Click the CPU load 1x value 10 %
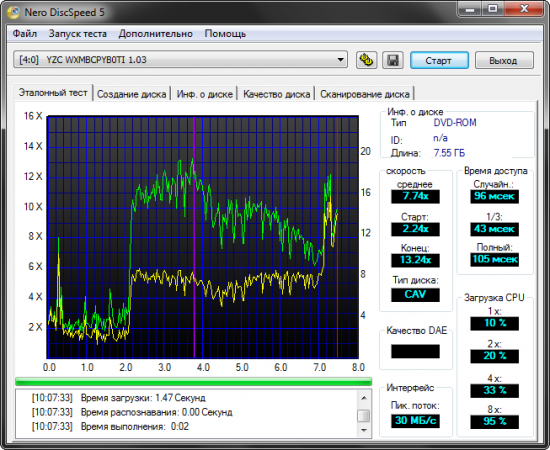This screenshot has height=450, width=550. (495, 323)
